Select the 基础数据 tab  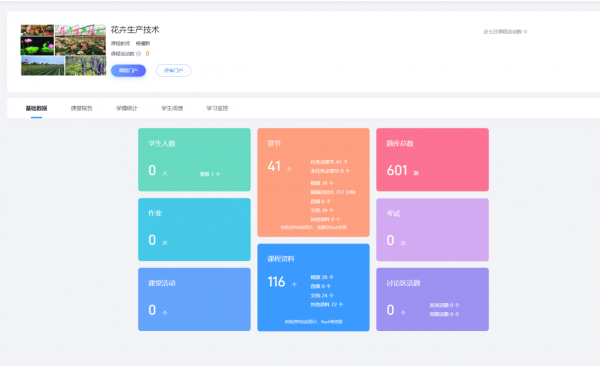pos(36,108)
